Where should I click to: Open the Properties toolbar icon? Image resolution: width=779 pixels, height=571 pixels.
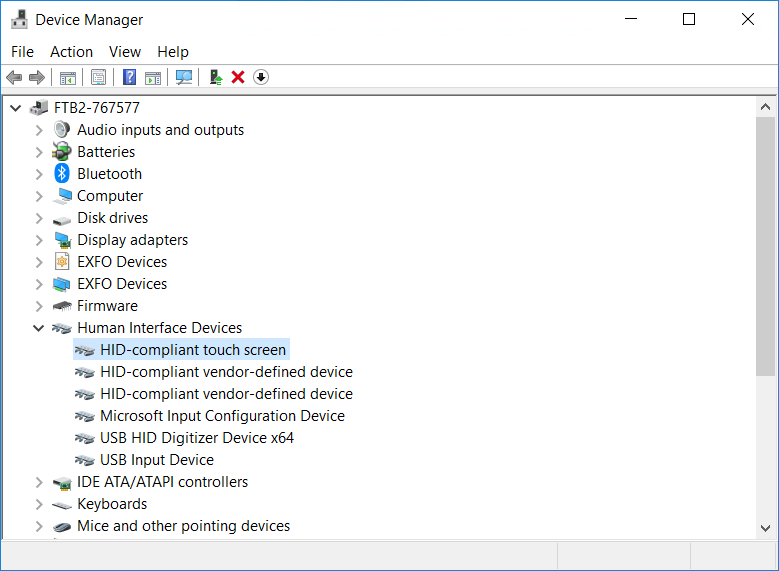pos(98,78)
